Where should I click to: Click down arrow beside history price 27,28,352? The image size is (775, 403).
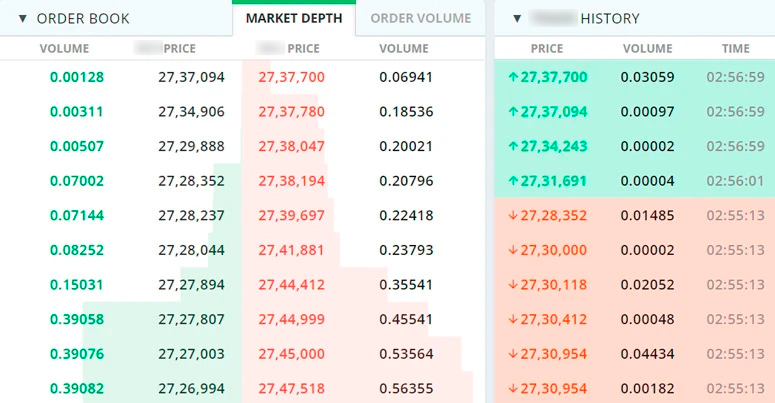pyautogui.click(x=513, y=216)
